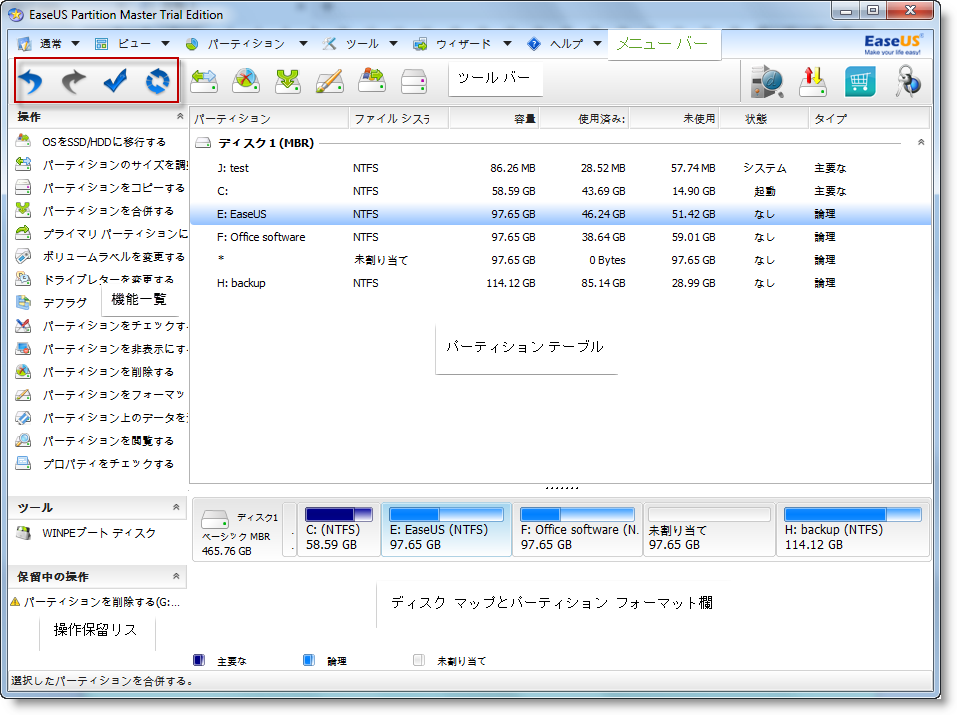
Task: Collapse the ツール panel section
Action: (x=177, y=508)
